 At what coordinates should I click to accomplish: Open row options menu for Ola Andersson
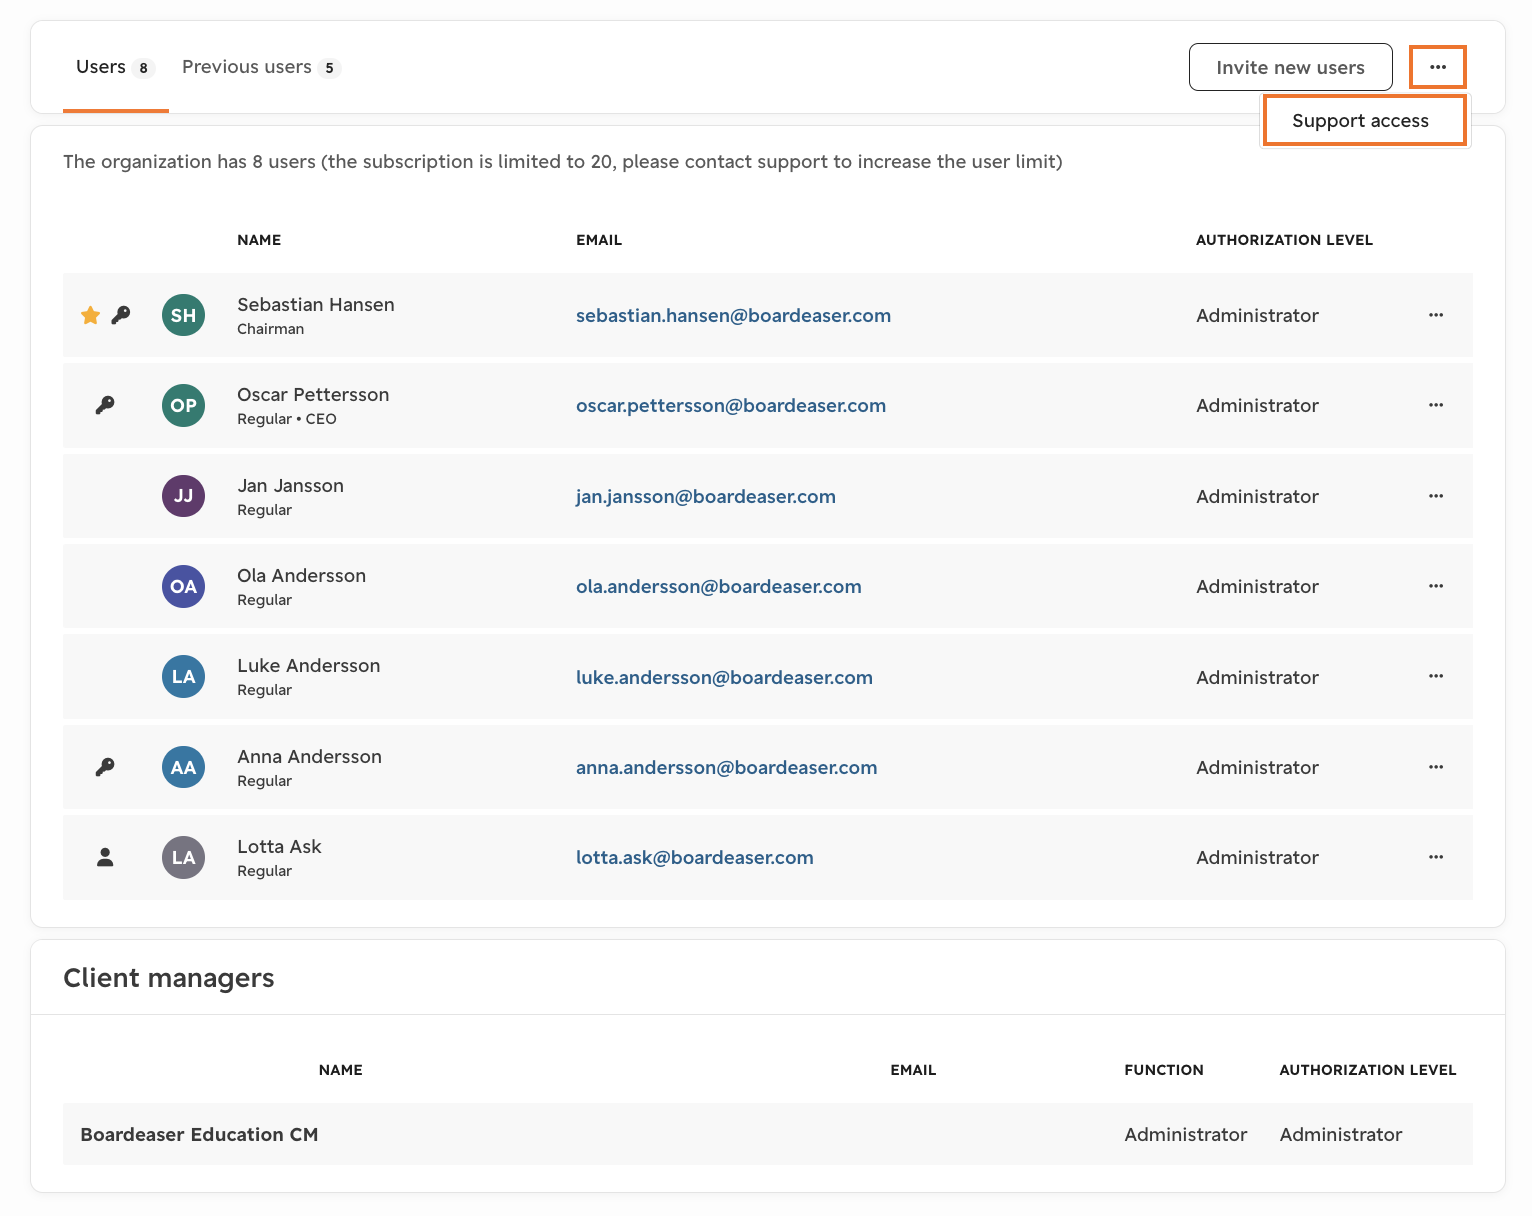[1436, 586]
